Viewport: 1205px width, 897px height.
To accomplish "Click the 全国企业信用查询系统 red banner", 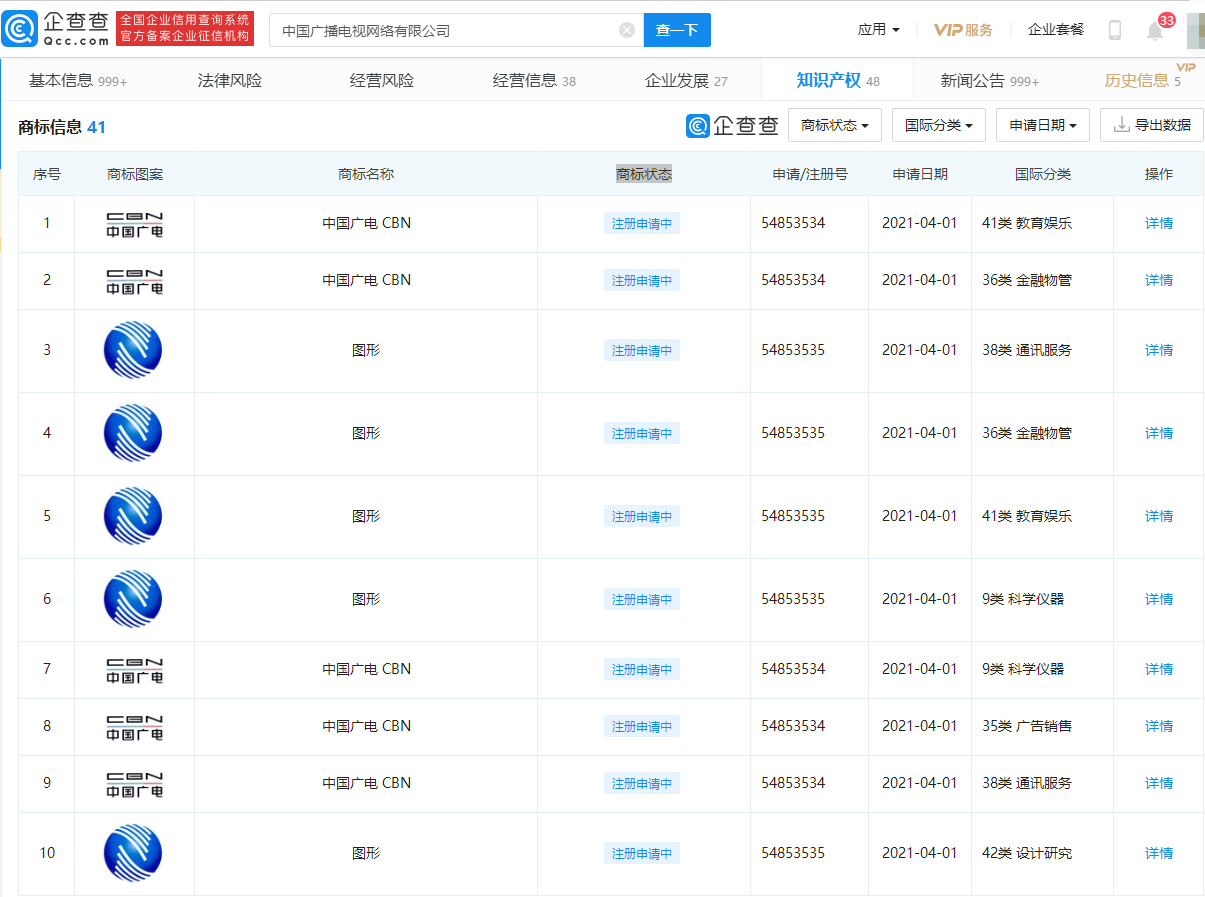I will tap(185, 29).
